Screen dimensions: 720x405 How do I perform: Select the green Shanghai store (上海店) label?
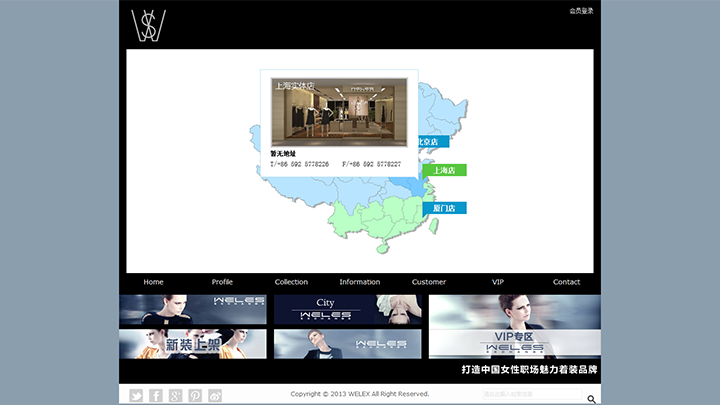(444, 171)
